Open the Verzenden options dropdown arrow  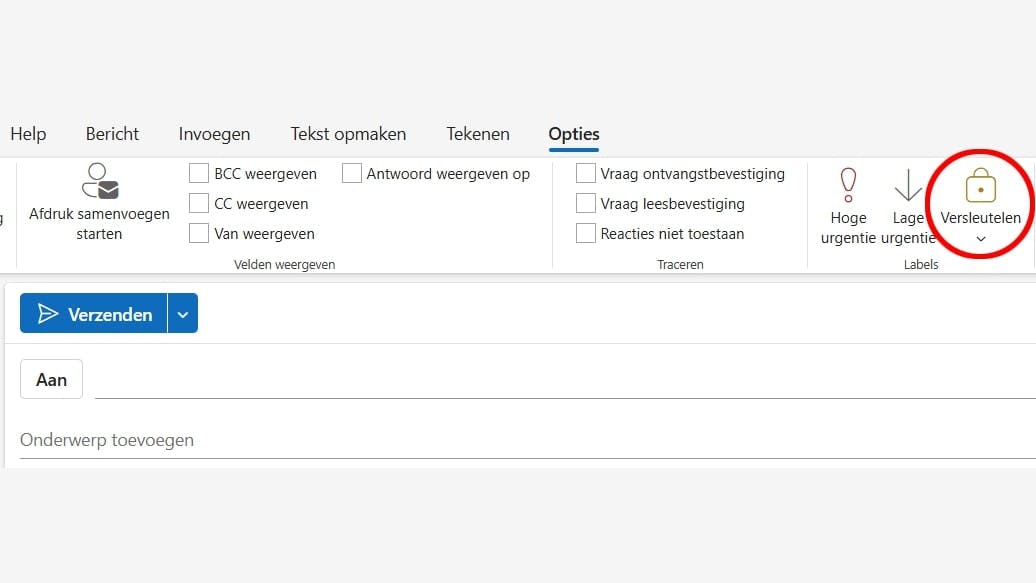183,314
